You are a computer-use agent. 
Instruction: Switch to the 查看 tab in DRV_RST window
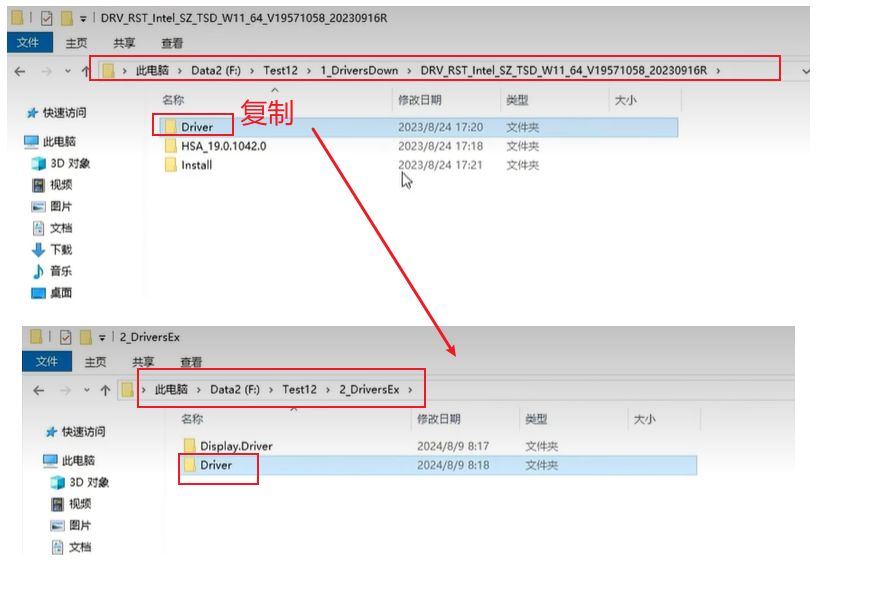(172, 43)
